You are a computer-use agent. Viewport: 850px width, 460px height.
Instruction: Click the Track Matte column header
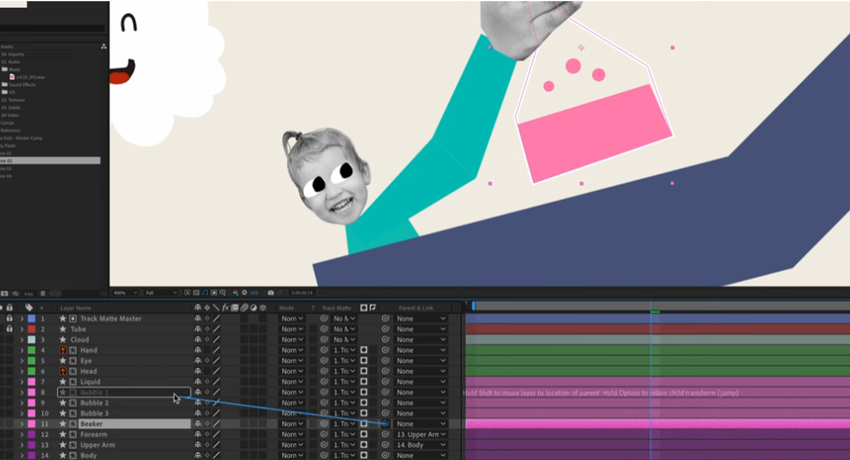pyautogui.click(x=336, y=308)
